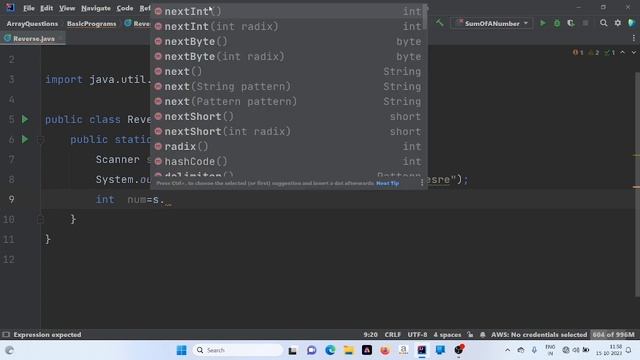Change CRLF line separator in status bar
Viewport: 640px width, 360px height.
pyautogui.click(x=393, y=334)
